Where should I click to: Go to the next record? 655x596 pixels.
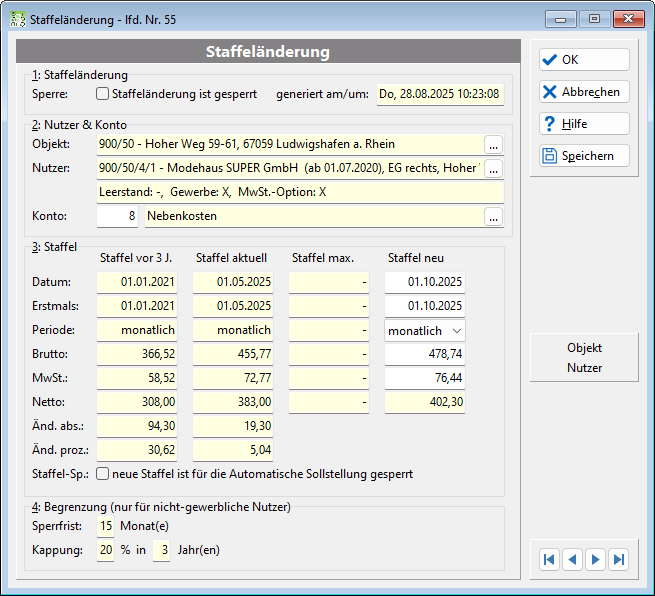[595, 559]
